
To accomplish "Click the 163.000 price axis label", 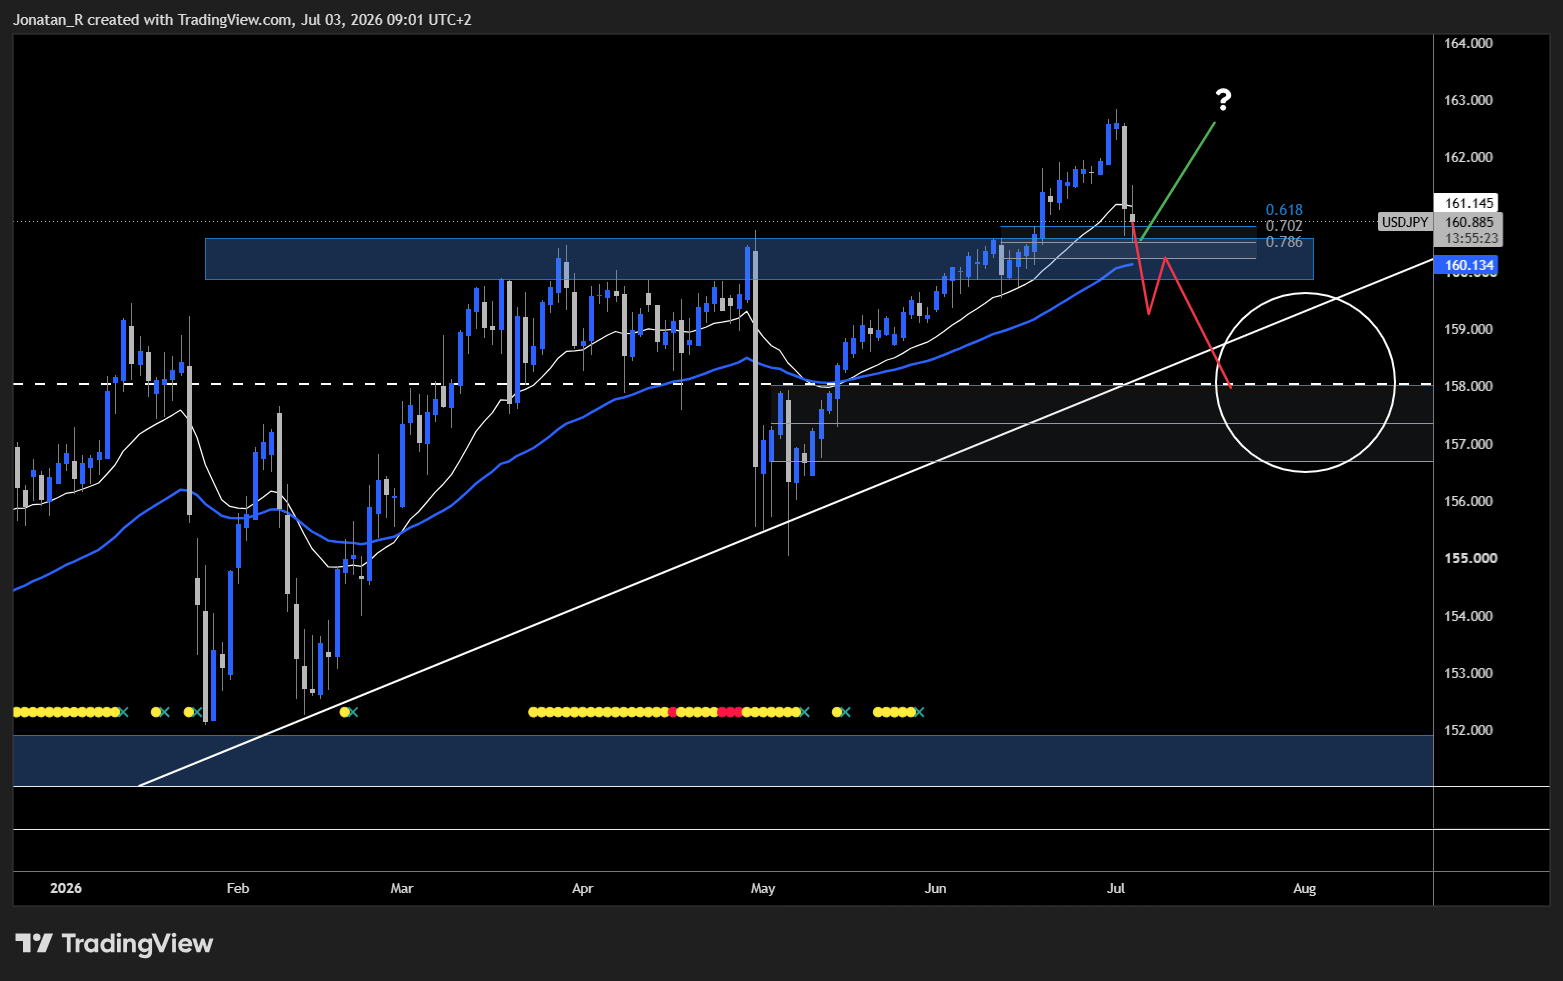I will click(1468, 100).
